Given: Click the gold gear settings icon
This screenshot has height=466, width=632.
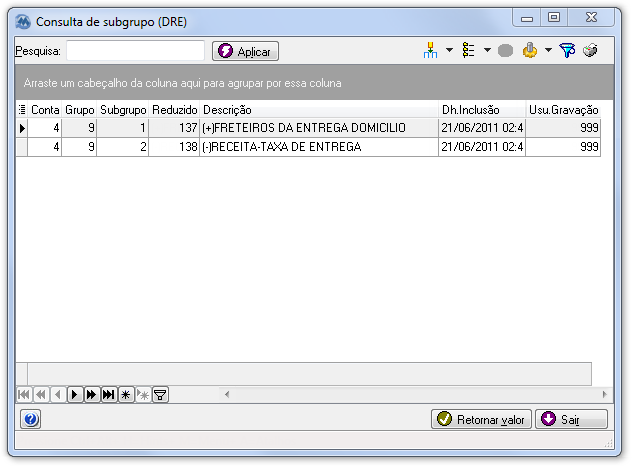Looking at the screenshot, I should coord(530,51).
